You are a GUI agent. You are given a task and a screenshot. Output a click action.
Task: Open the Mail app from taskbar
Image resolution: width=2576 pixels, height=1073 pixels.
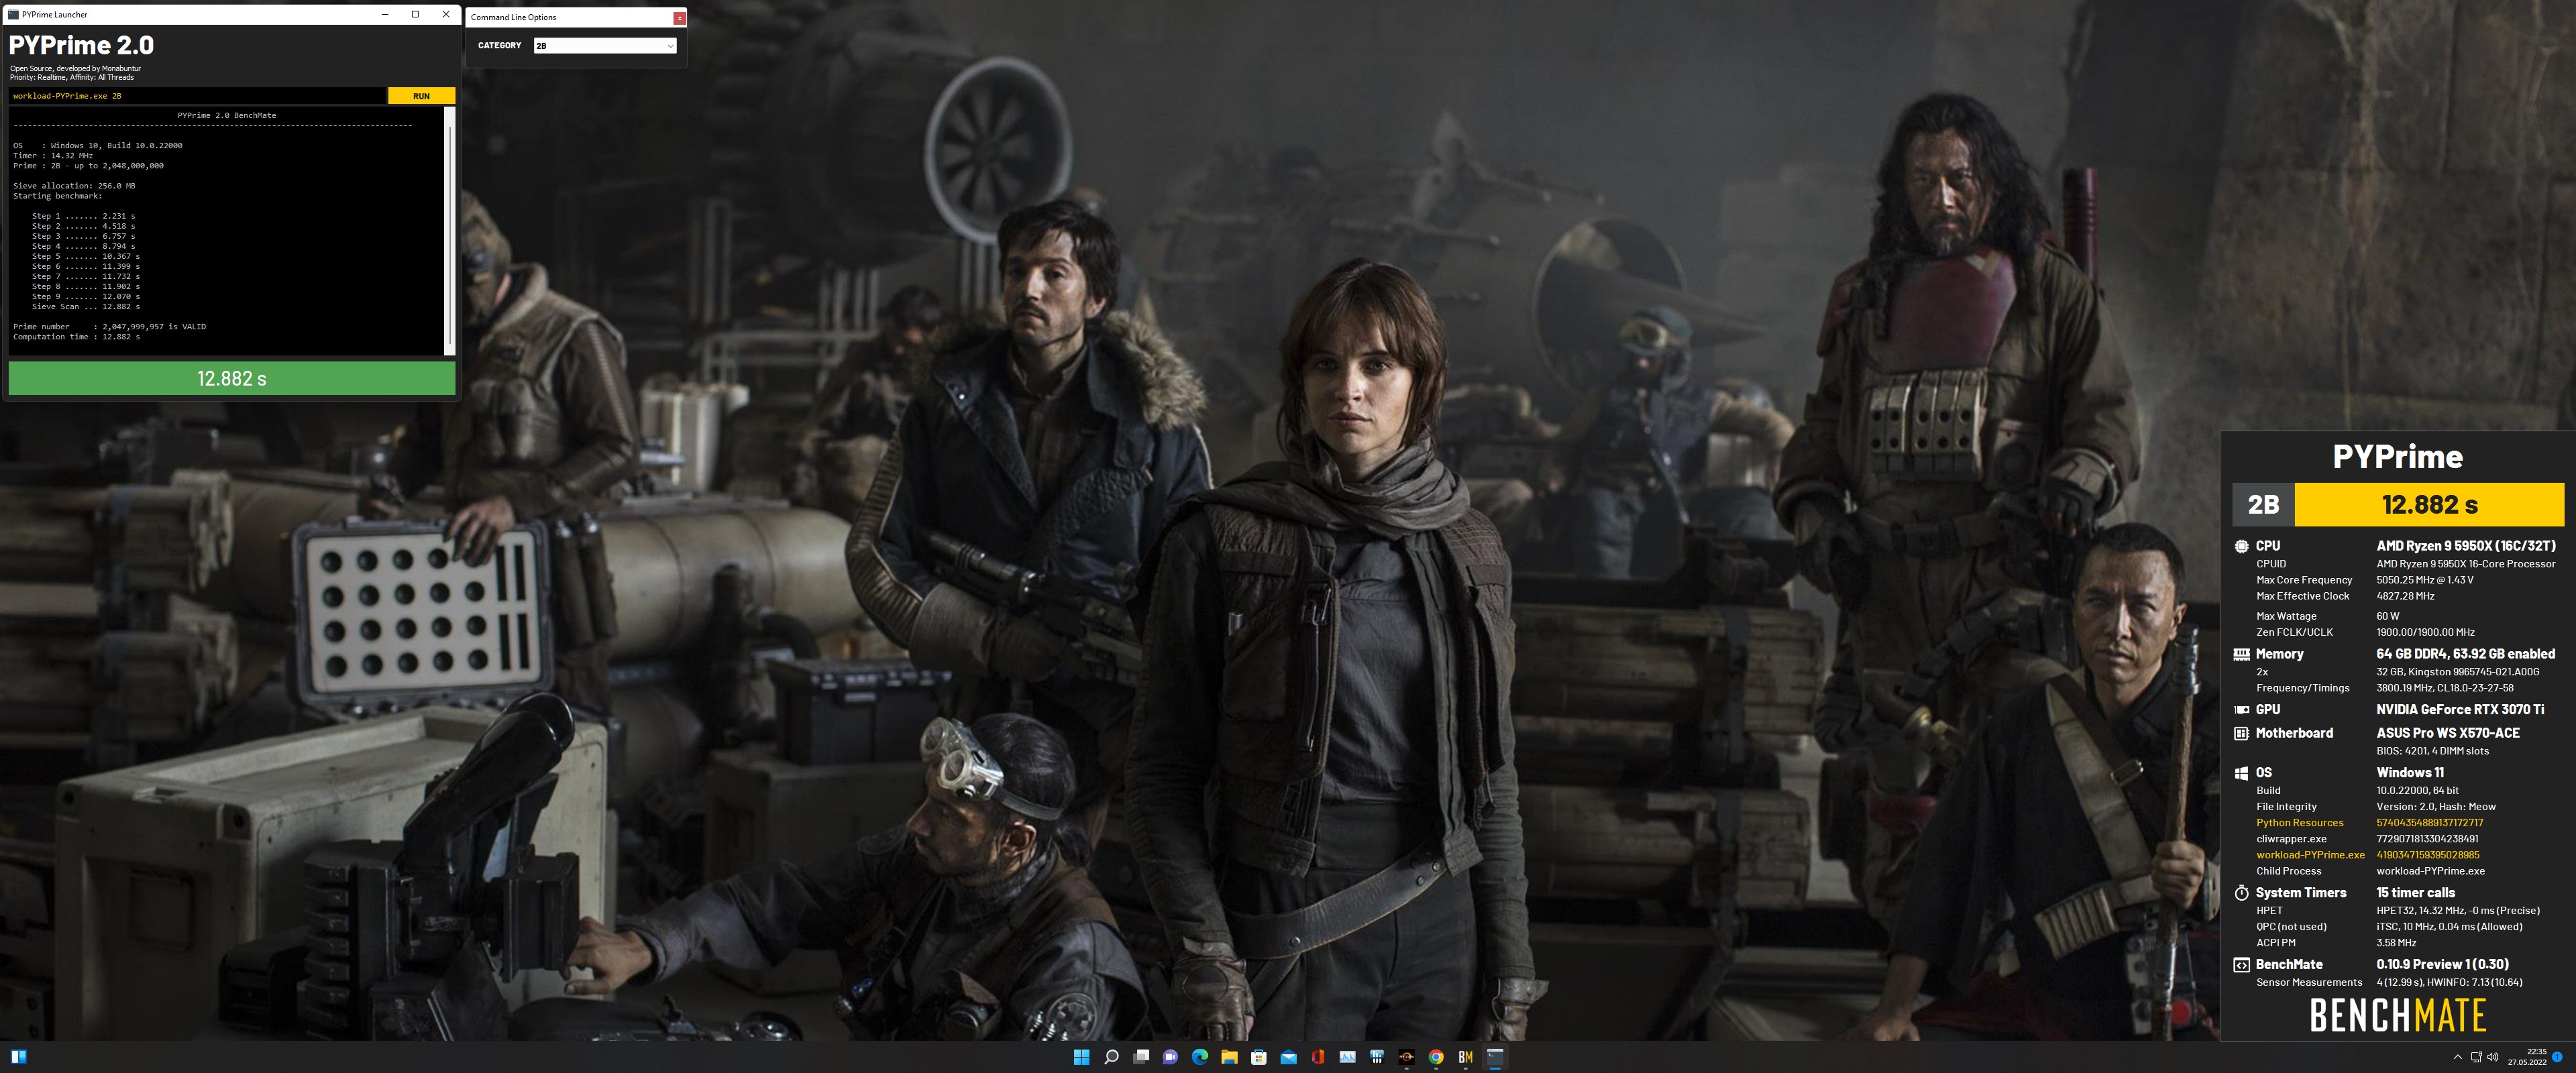pos(1288,1057)
